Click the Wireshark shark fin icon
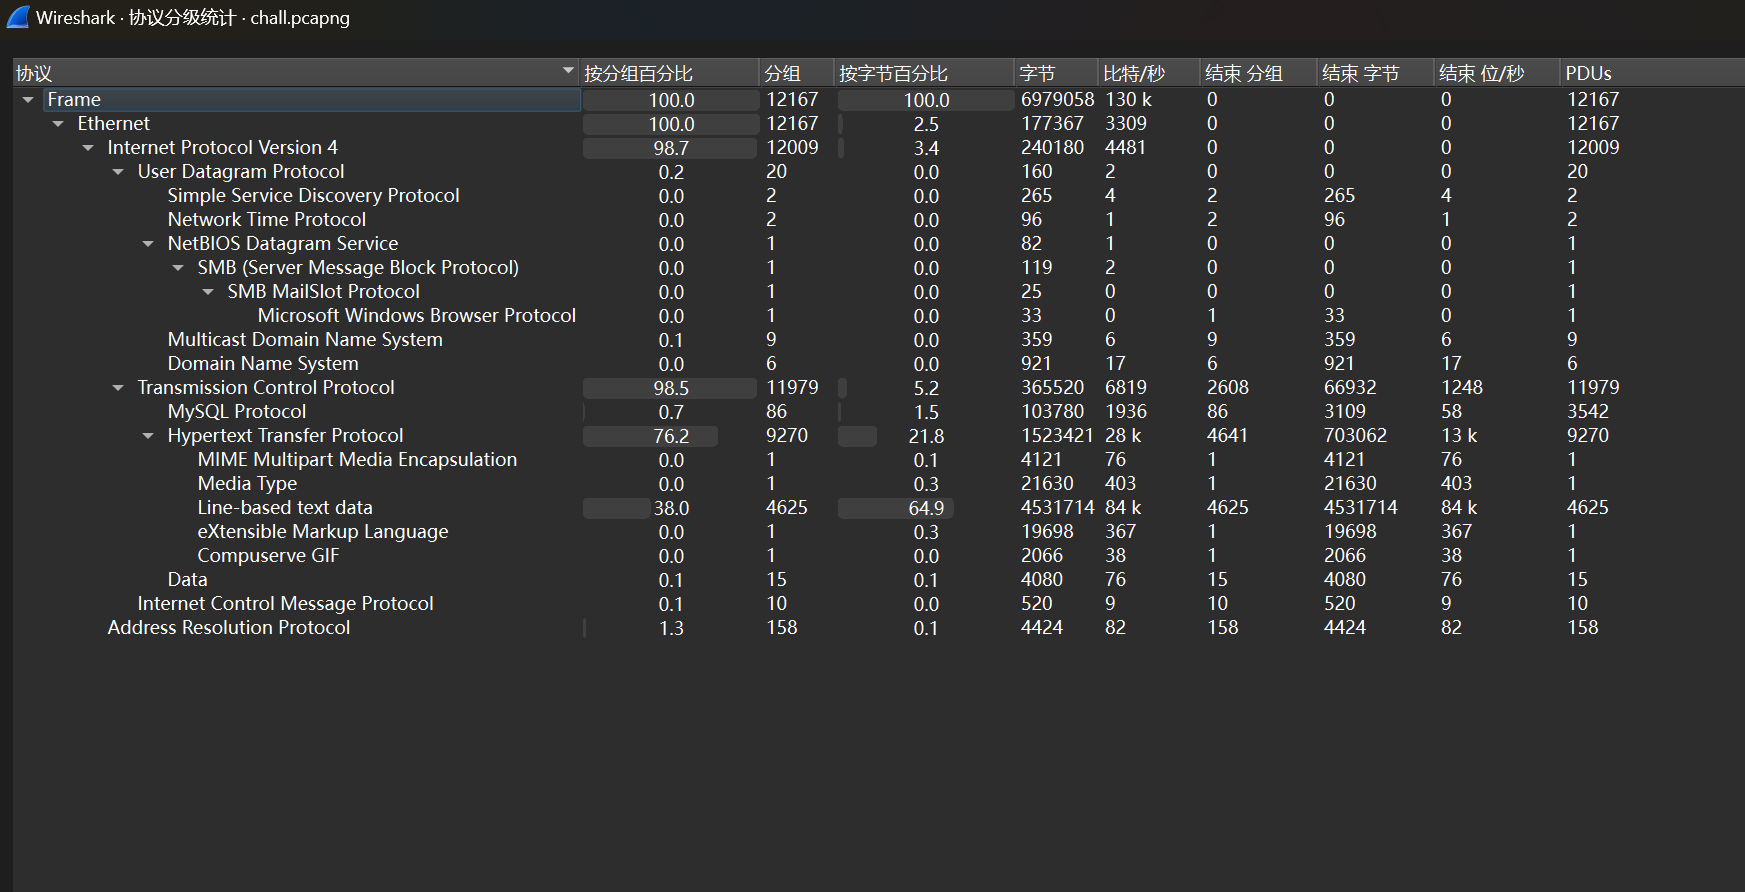The image size is (1745, 892). 18,17
